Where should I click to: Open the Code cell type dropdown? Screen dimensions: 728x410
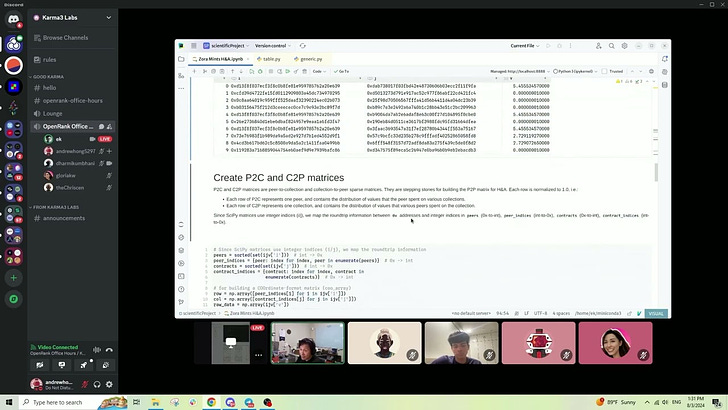(x=319, y=72)
